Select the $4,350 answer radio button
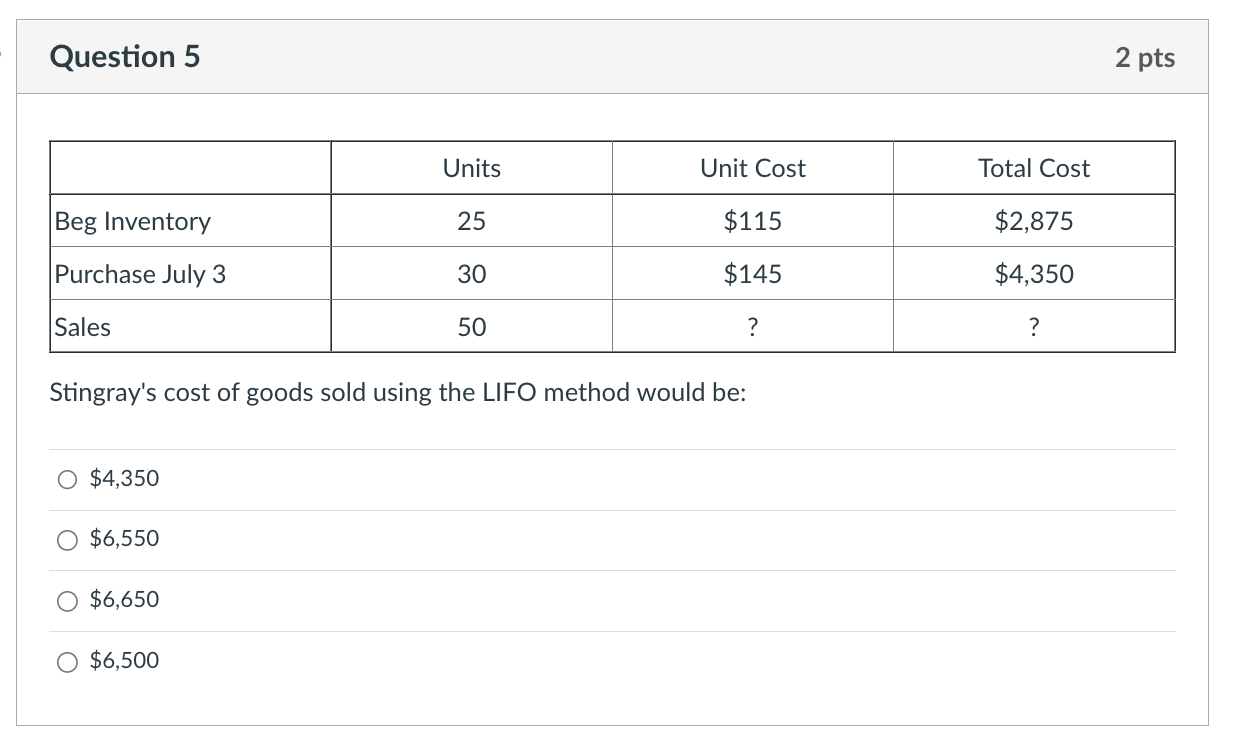 click(67, 480)
